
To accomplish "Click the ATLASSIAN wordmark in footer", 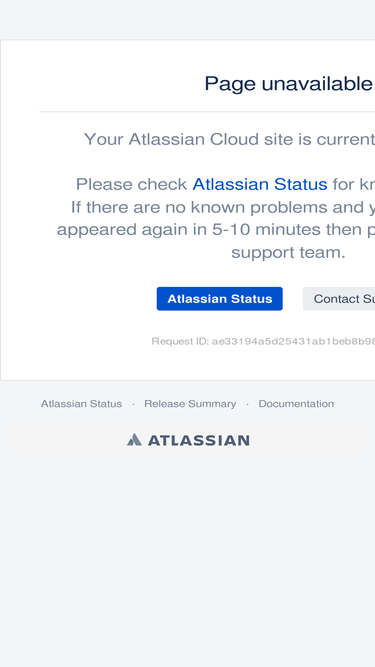I will (x=199, y=440).
